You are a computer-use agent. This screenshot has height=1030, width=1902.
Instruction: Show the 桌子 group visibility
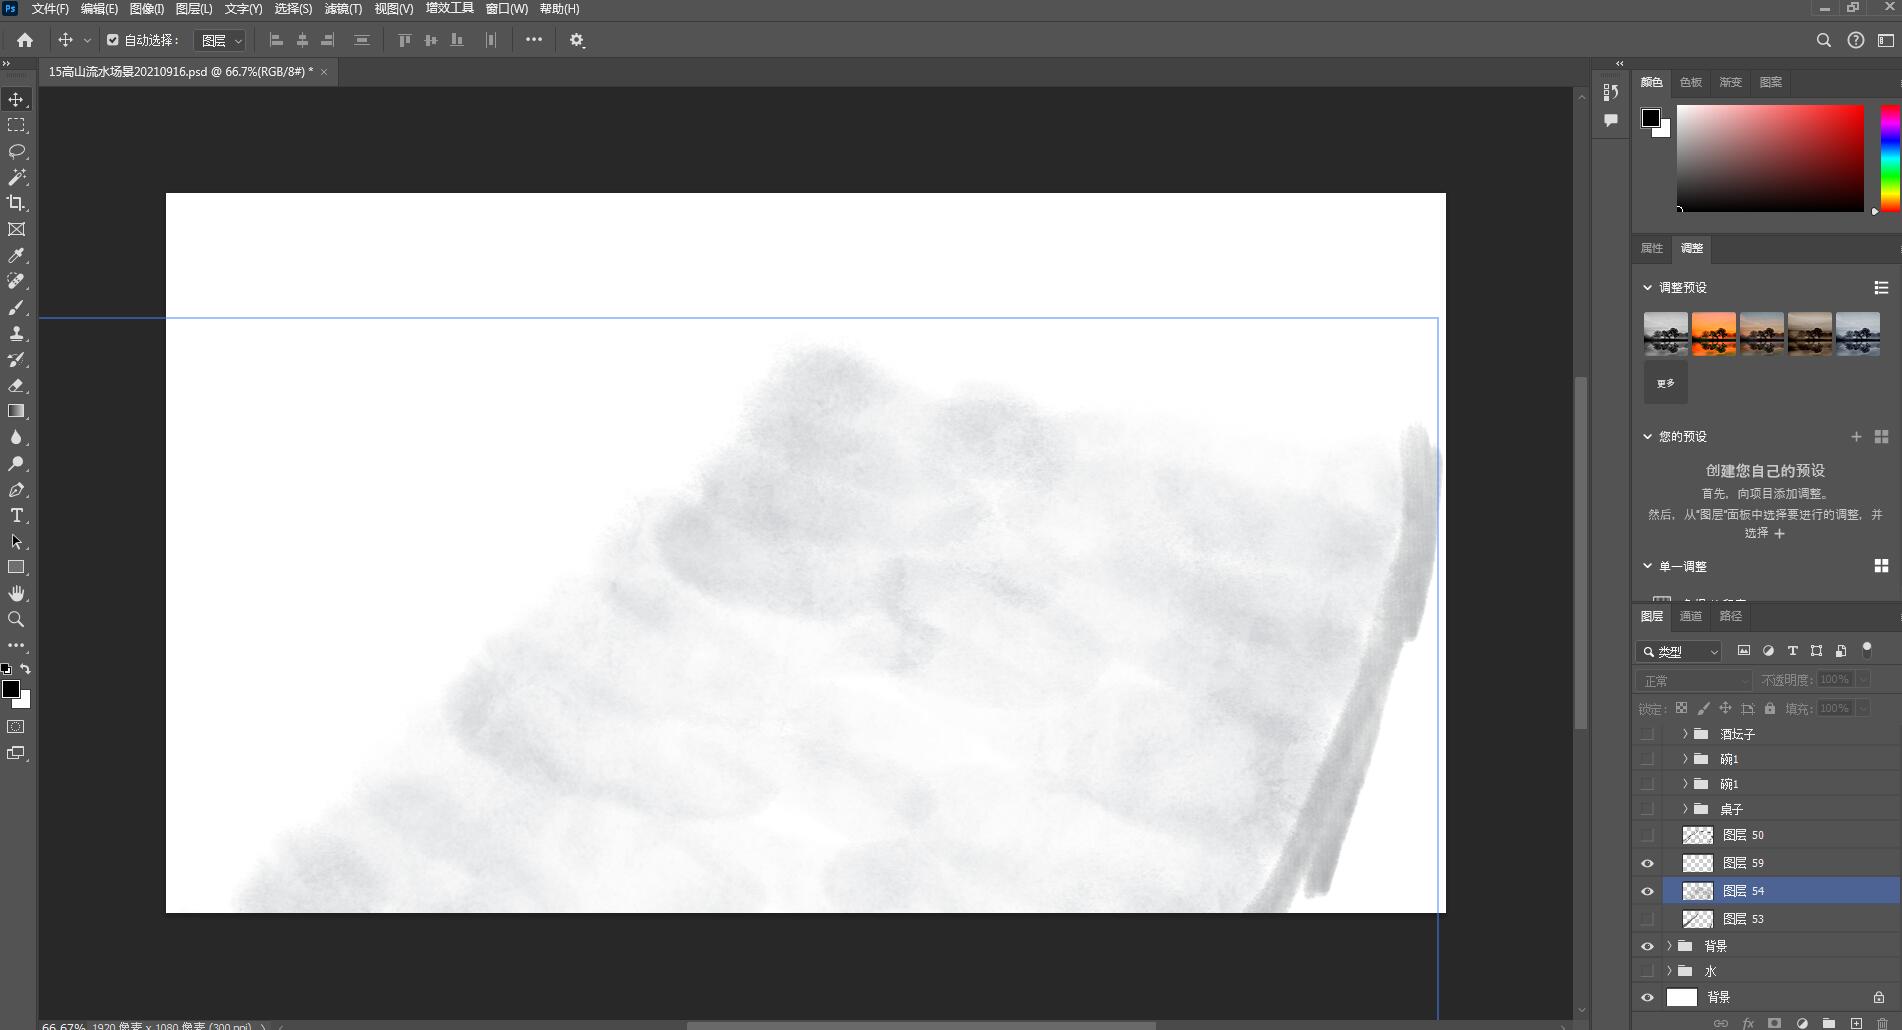tap(1647, 809)
